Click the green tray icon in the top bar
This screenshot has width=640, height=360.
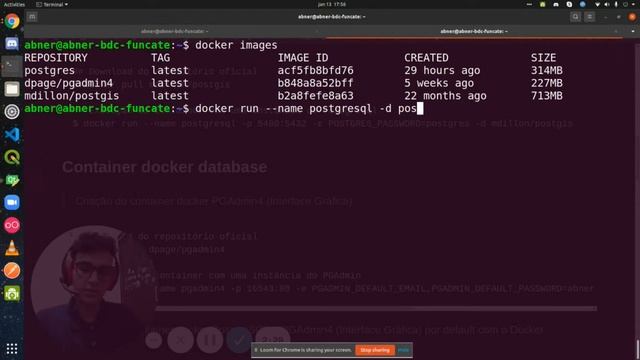click(542, 4)
